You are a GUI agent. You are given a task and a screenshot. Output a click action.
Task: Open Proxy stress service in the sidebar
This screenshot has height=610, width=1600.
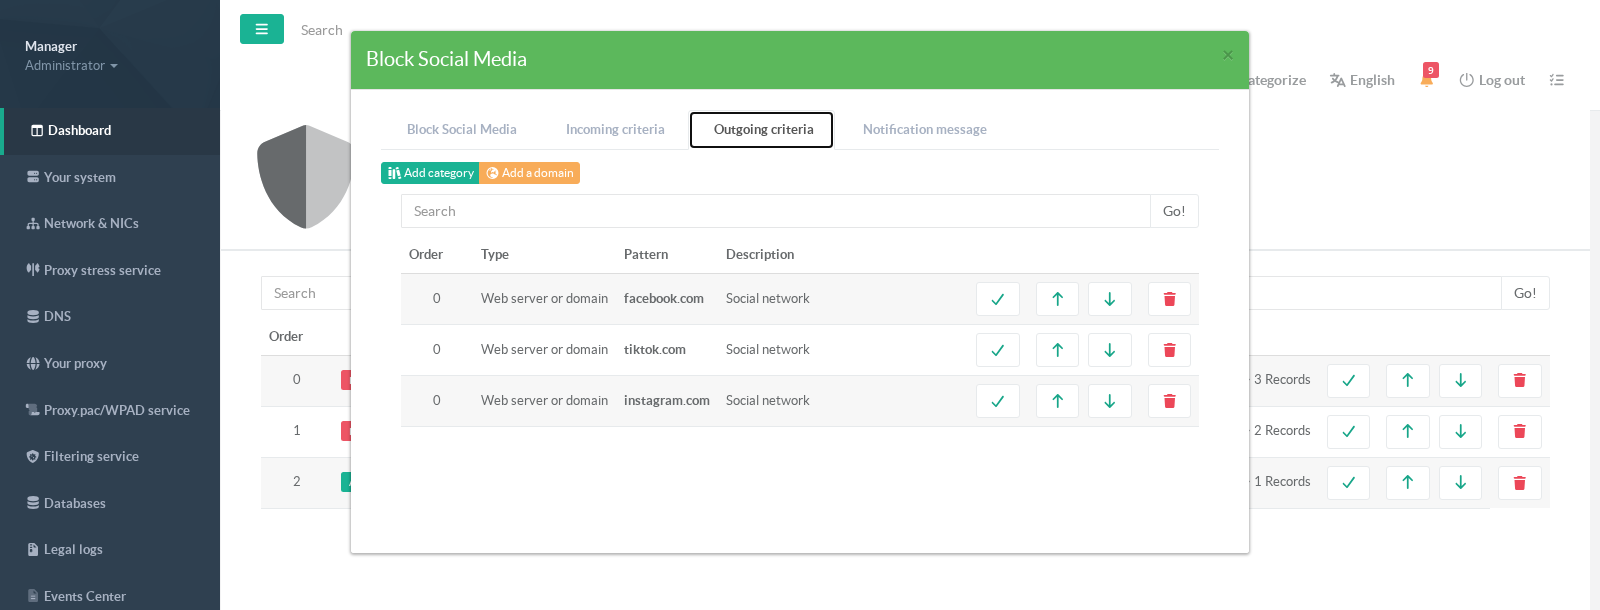point(110,270)
